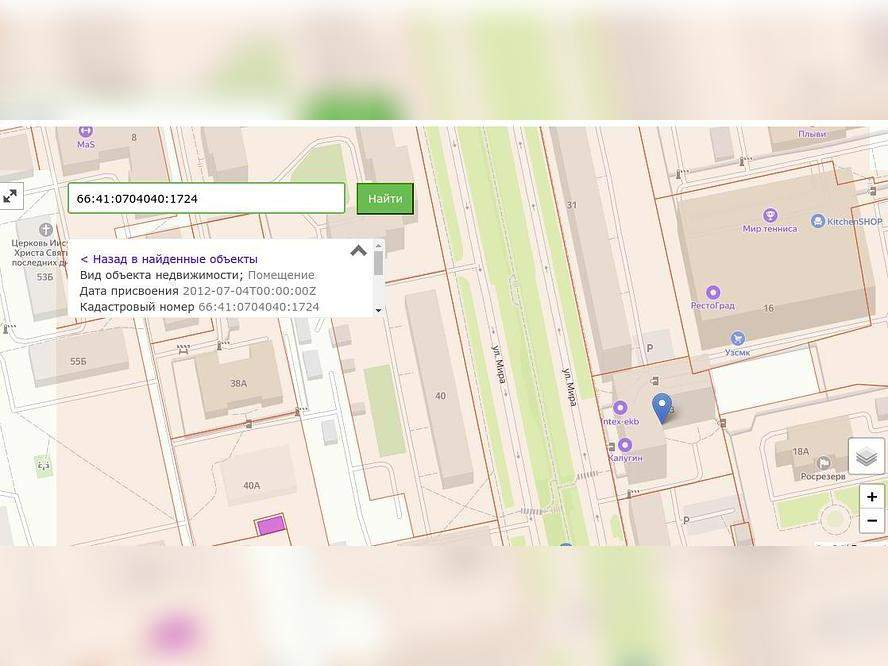
Task: Zoom out with the minus button
Action: (872, 521)
